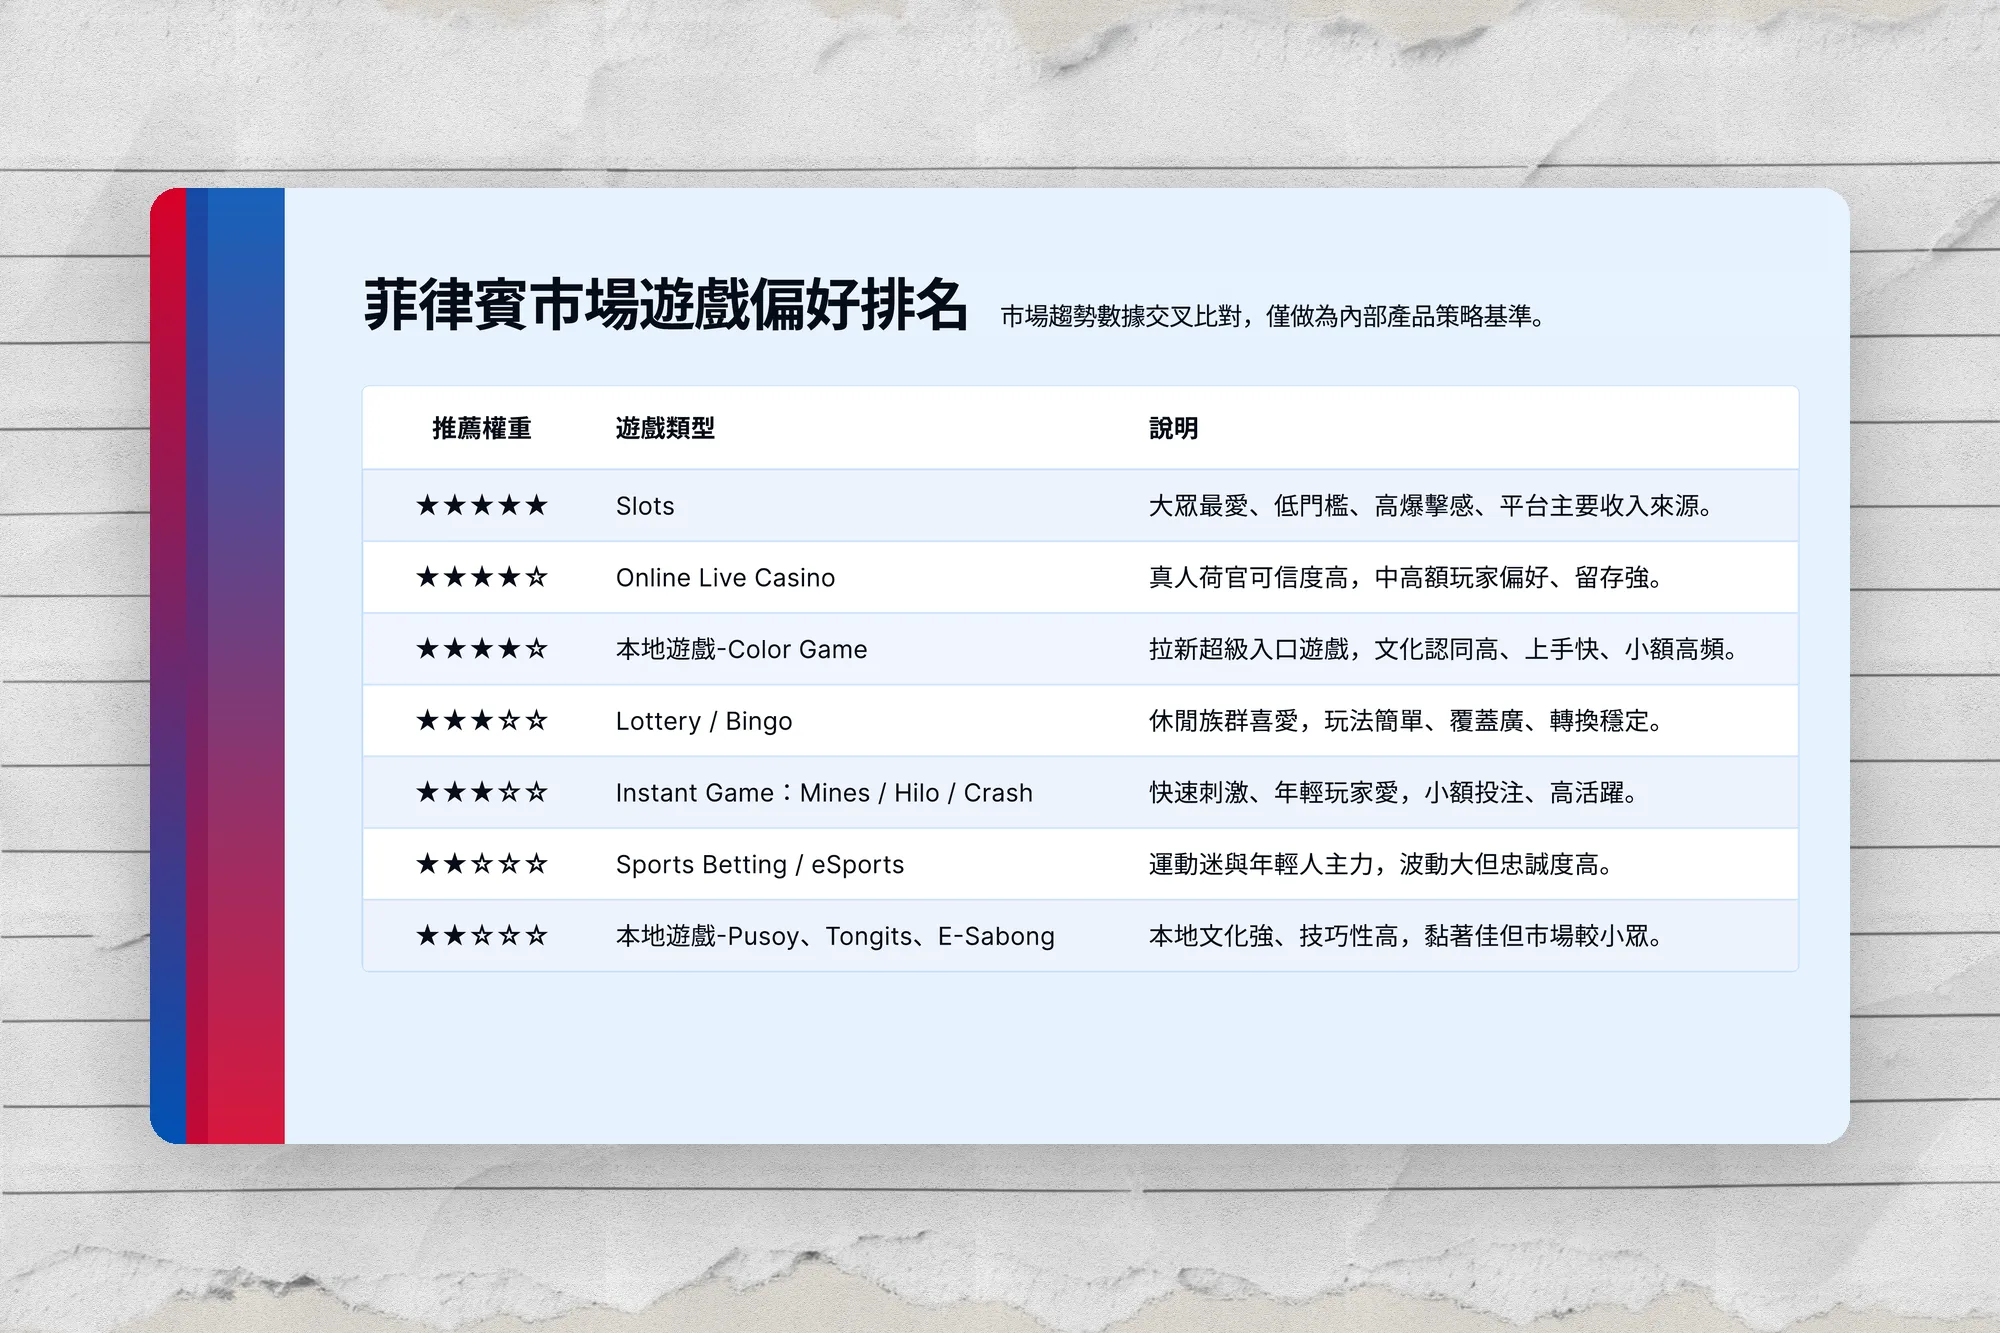Click star rating for Sports Betting row
Viewport: 2000px width, 1333px height.
coord(482,864)
